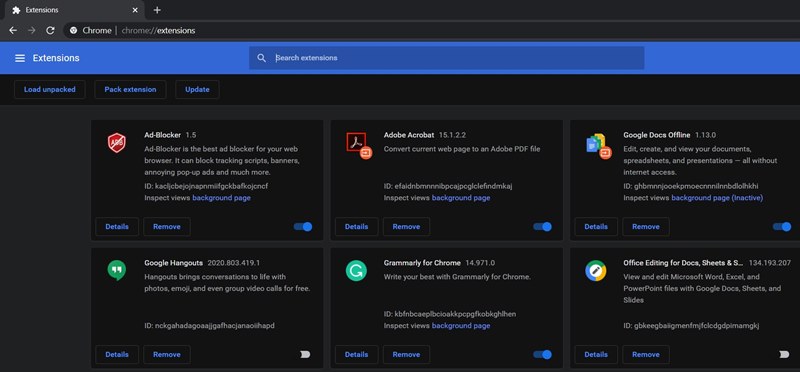Remove the Ad-Blocker extension
This screenshot has width=800, height=372.
tap(167, 227)
